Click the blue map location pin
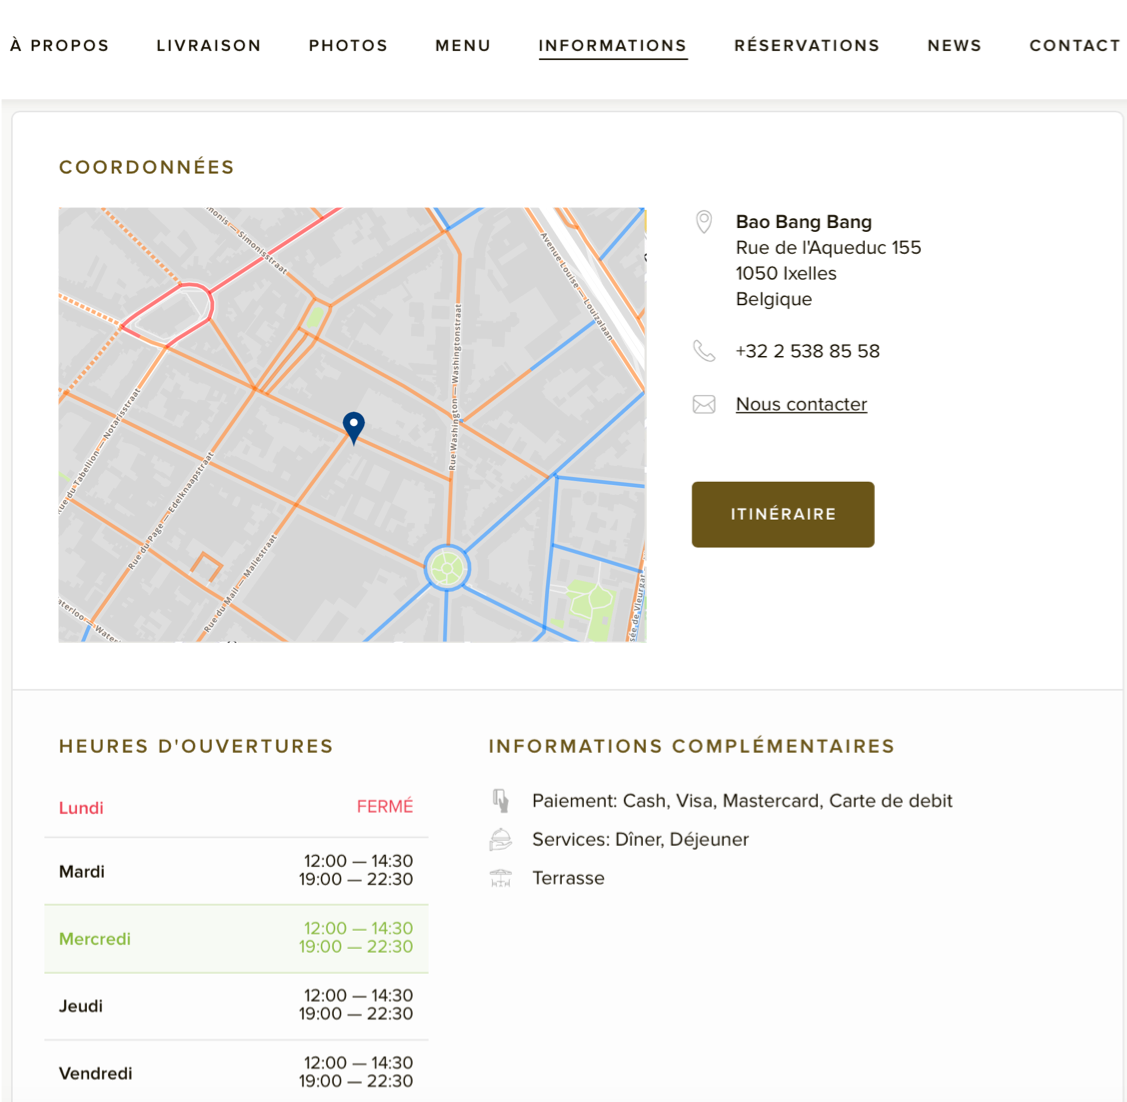 (x=353, y=426)
